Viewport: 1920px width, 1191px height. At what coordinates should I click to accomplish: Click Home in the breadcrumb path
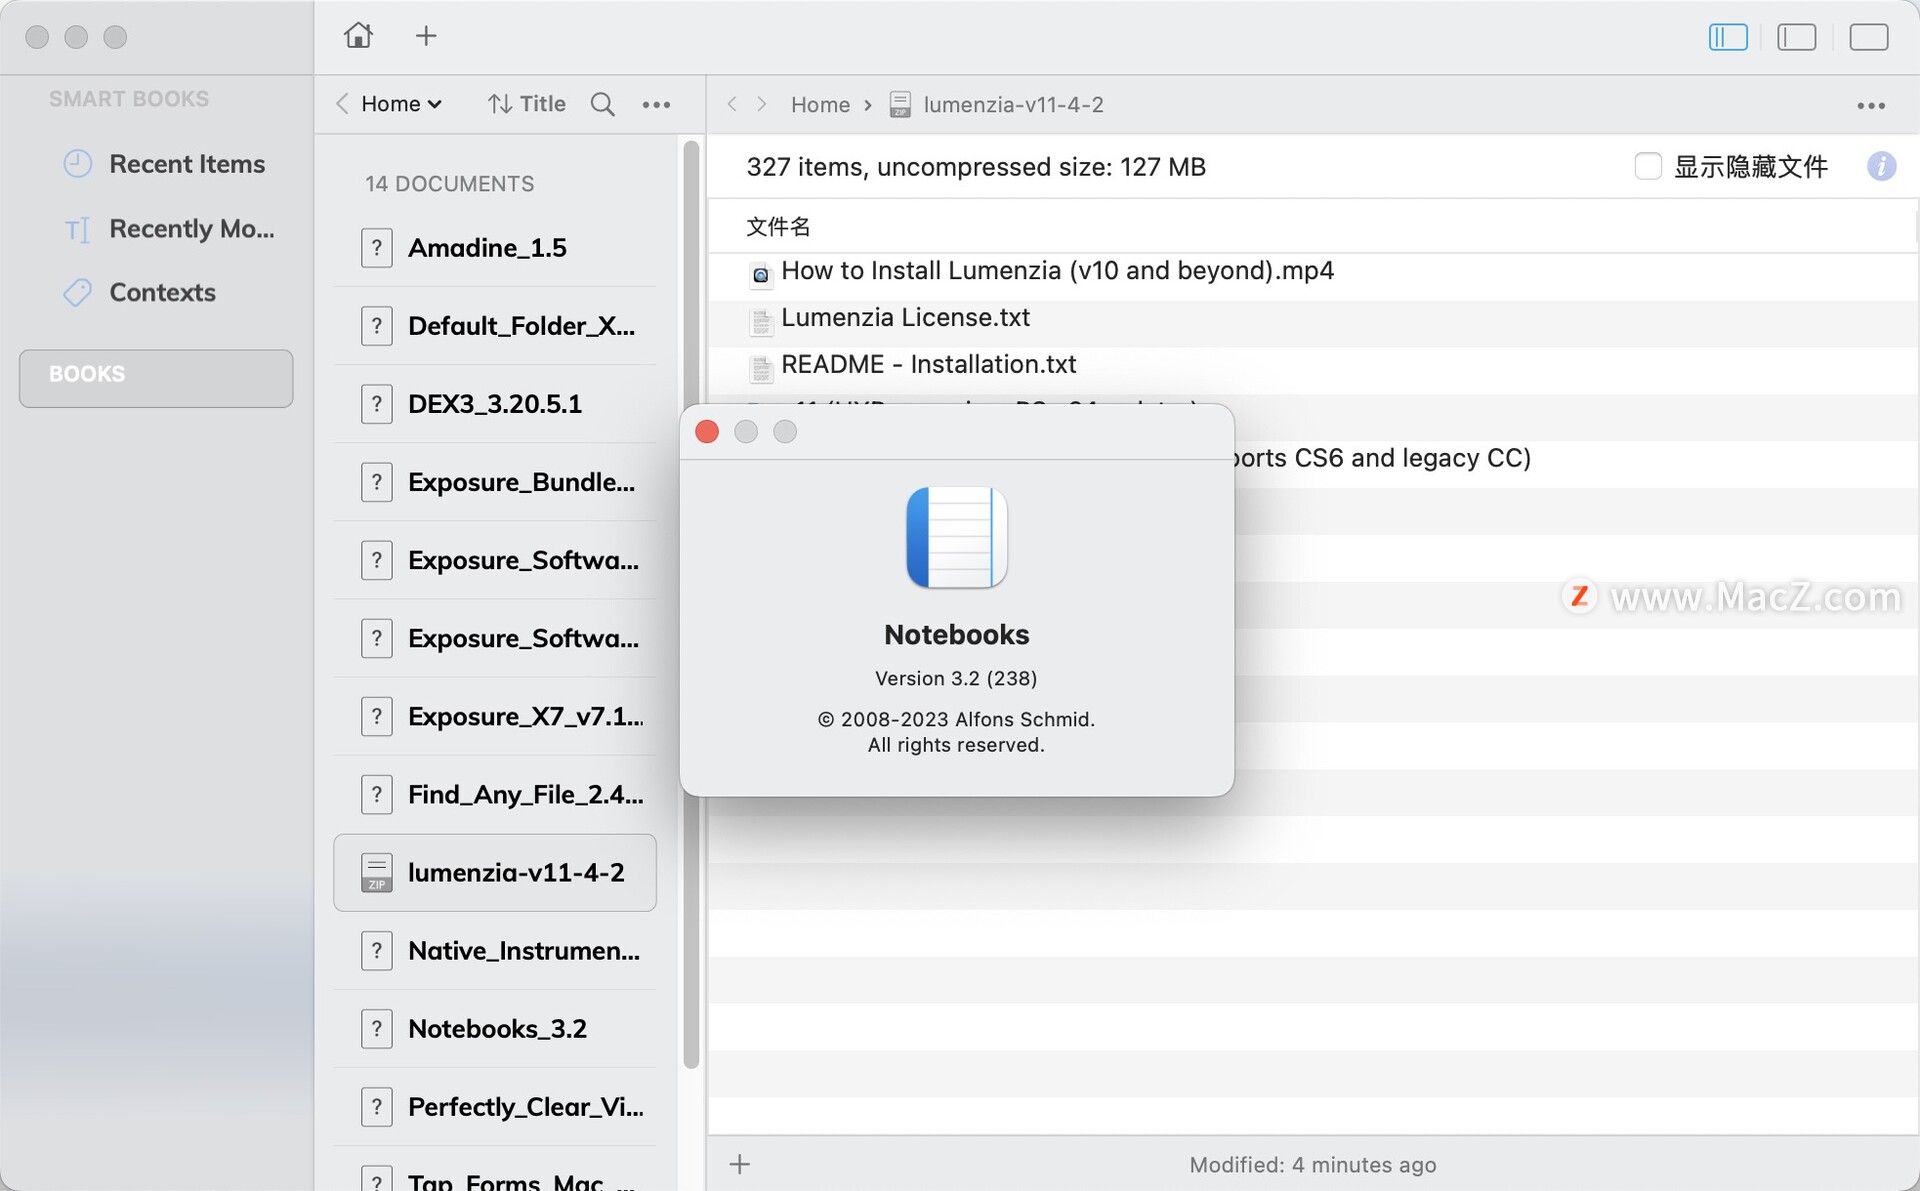820,105
